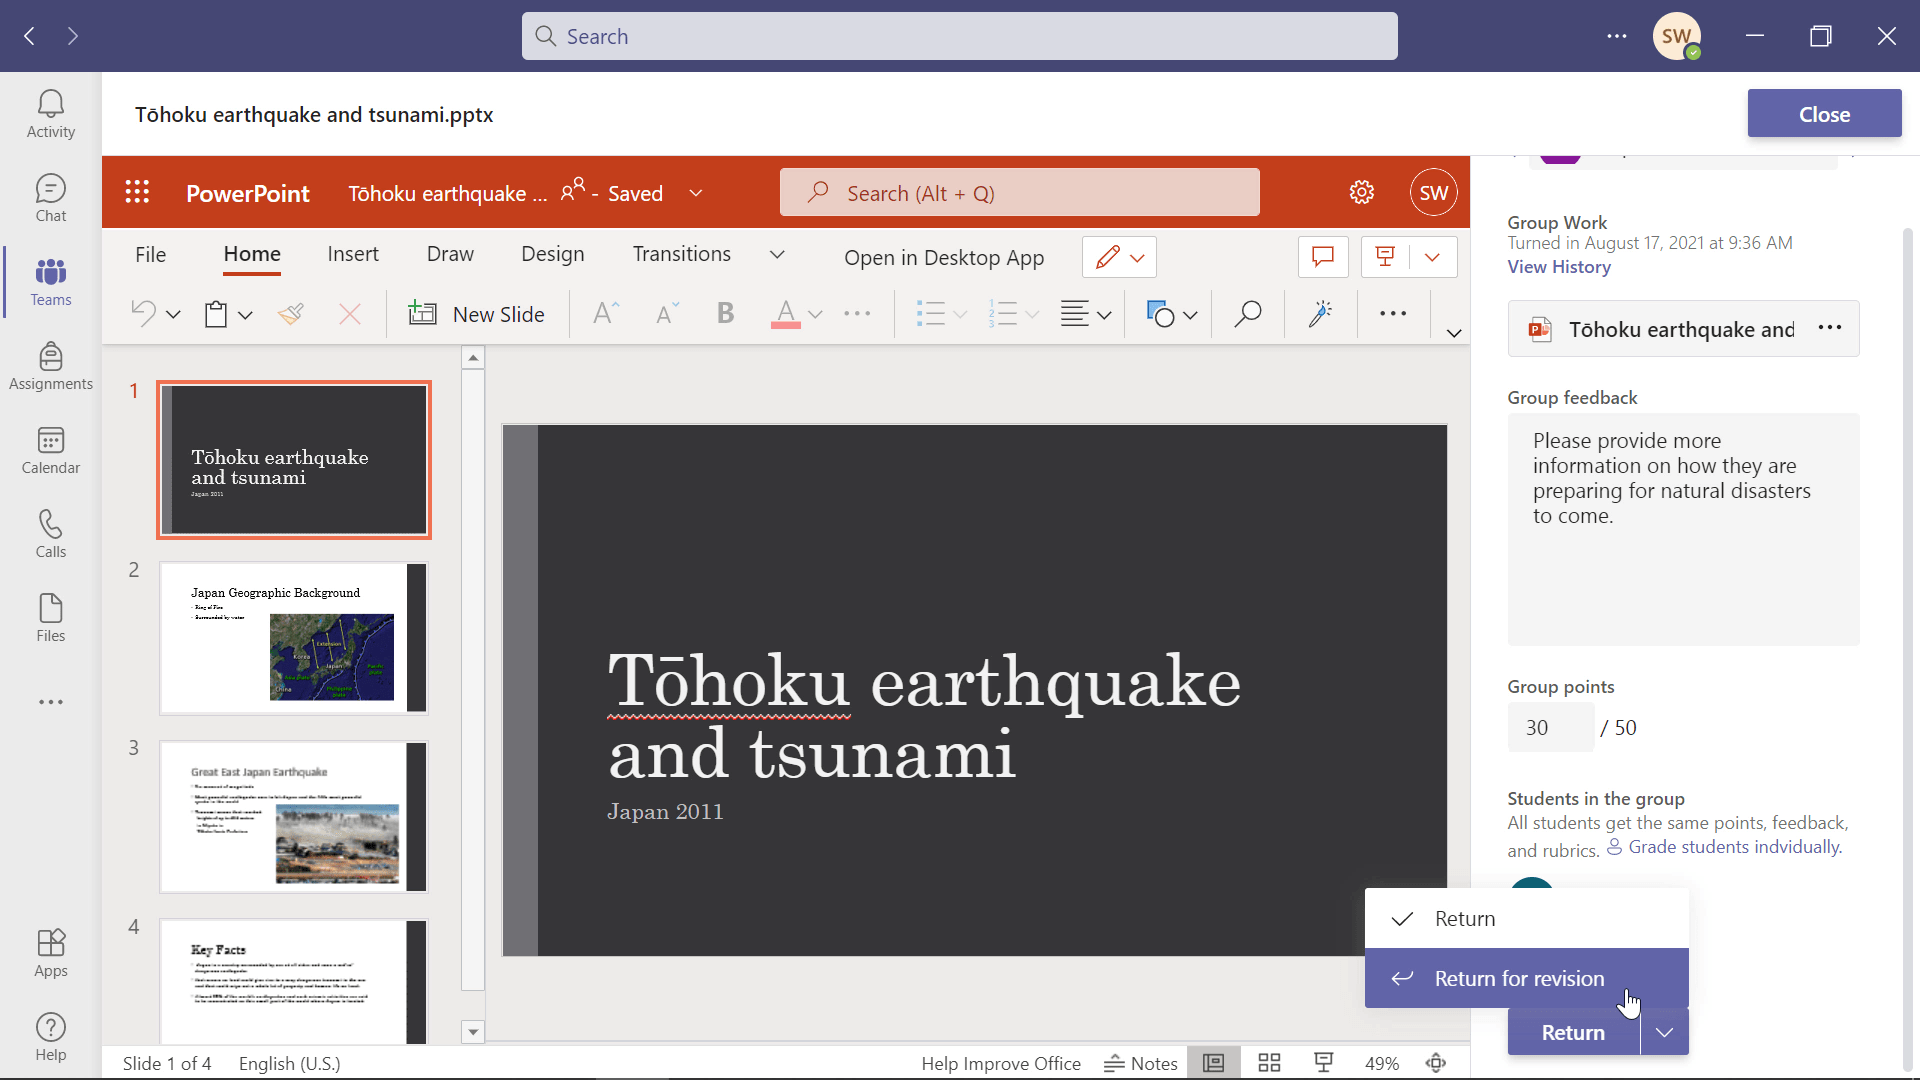Click Grade students individually link
The image size is (1920, 1080).
click(x=1733, y=847)
